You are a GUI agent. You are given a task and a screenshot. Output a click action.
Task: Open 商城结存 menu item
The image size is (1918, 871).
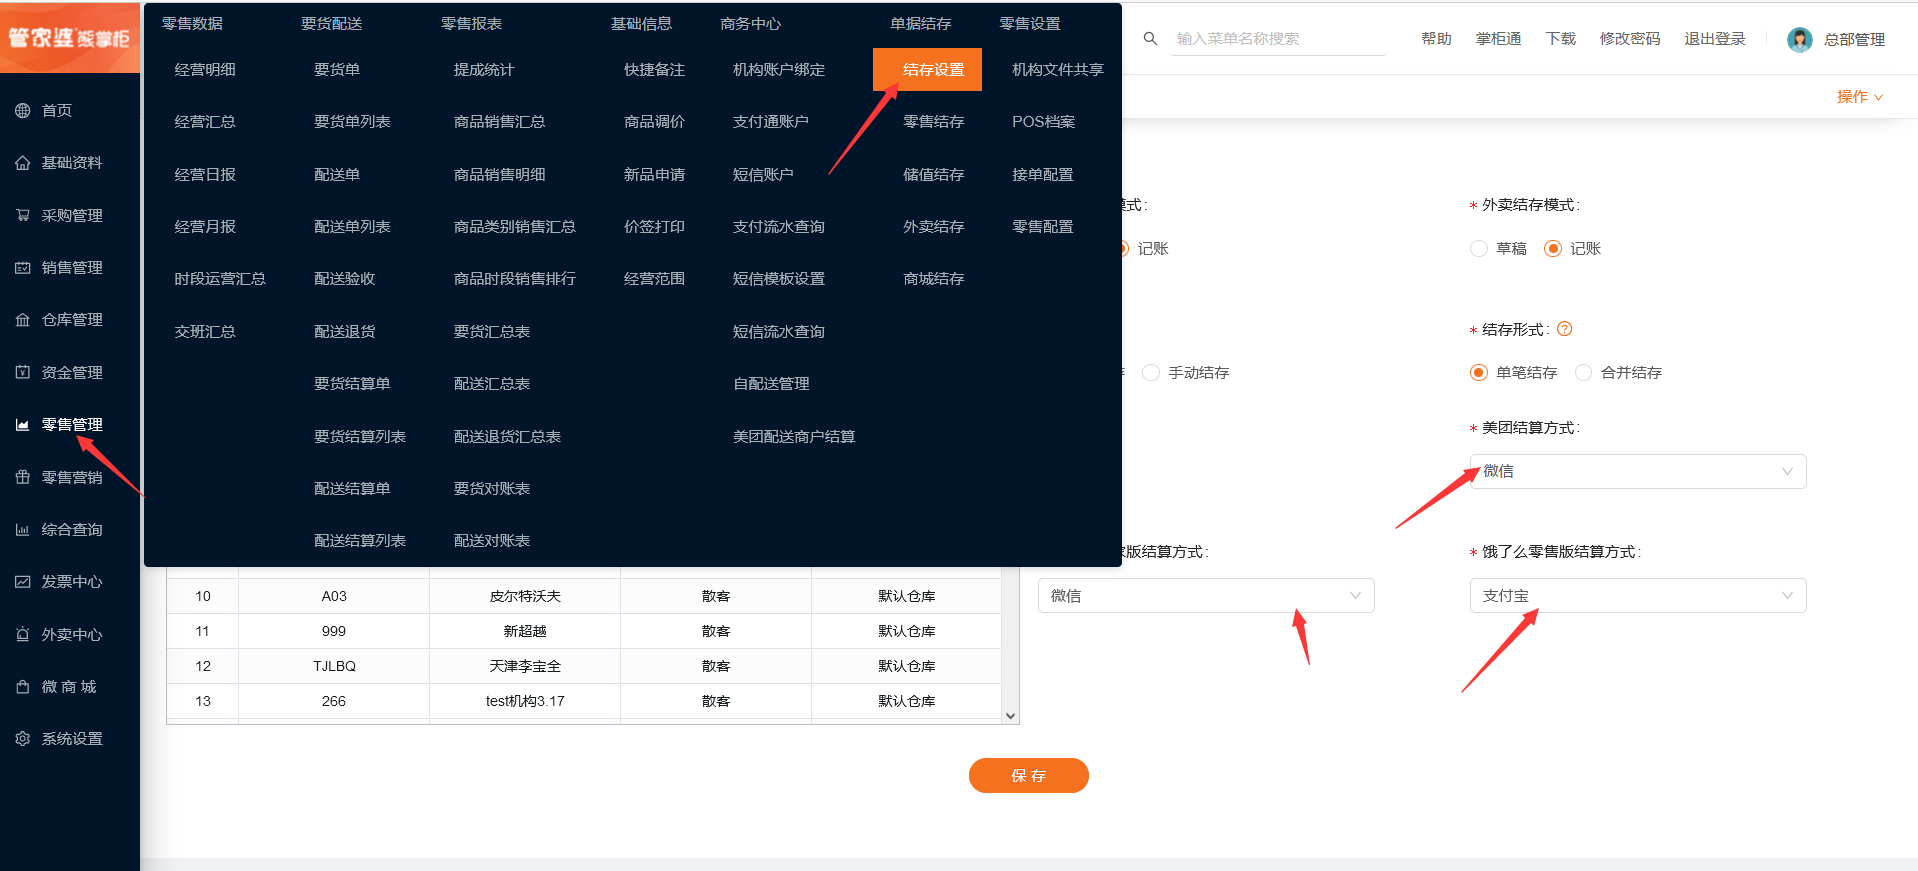click(x=933, y=279)
